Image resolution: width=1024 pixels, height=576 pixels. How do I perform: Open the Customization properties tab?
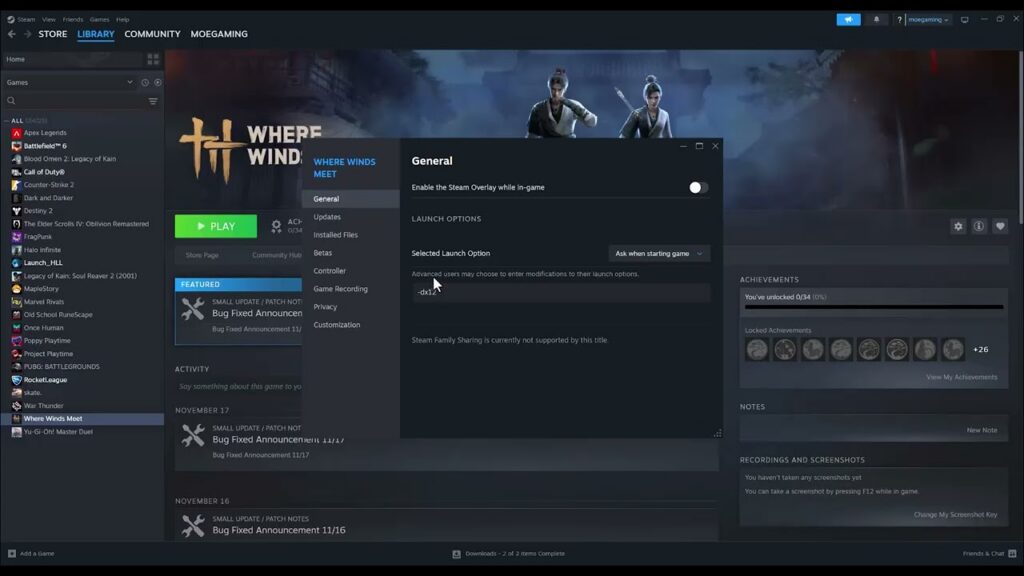tap(336, 325)
